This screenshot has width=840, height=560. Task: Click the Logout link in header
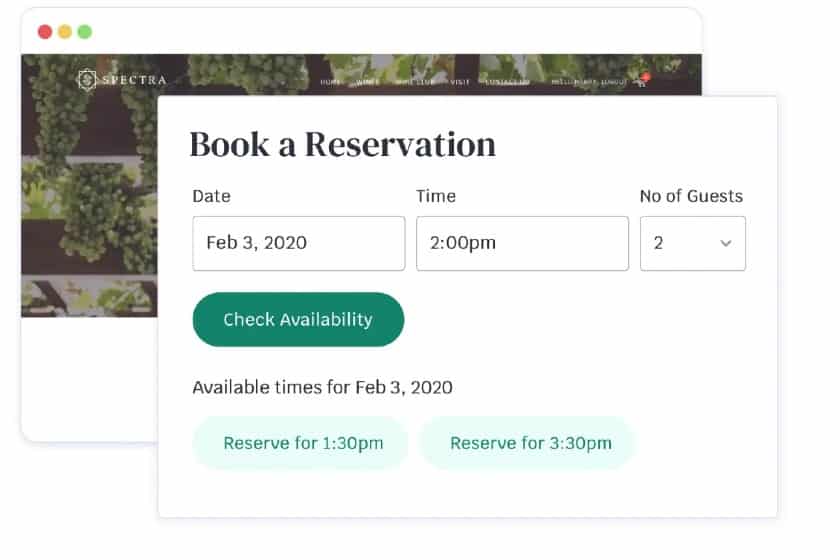[614, 82]
